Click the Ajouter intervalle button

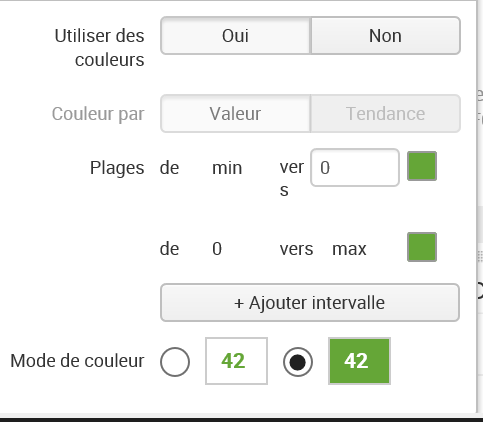310,303
